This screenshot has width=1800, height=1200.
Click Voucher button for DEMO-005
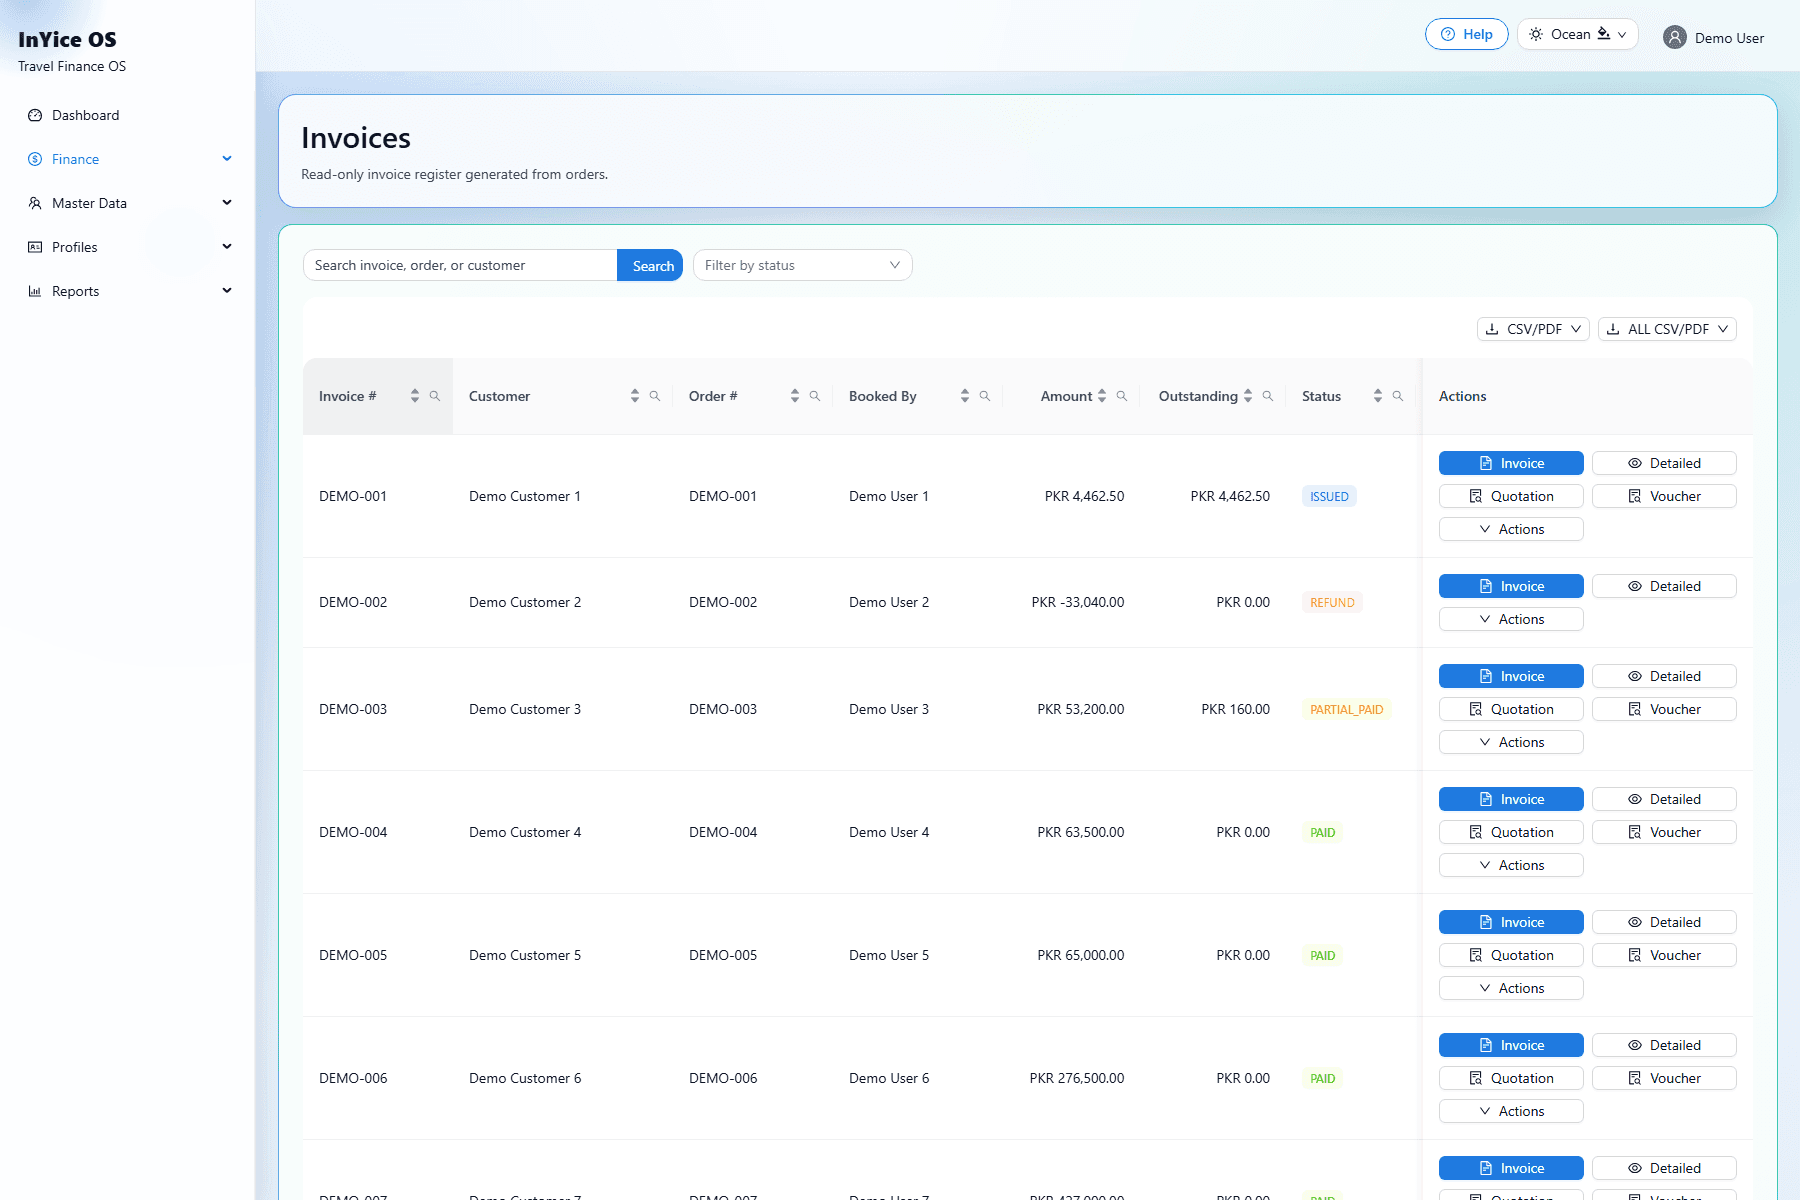[1664, 955]
